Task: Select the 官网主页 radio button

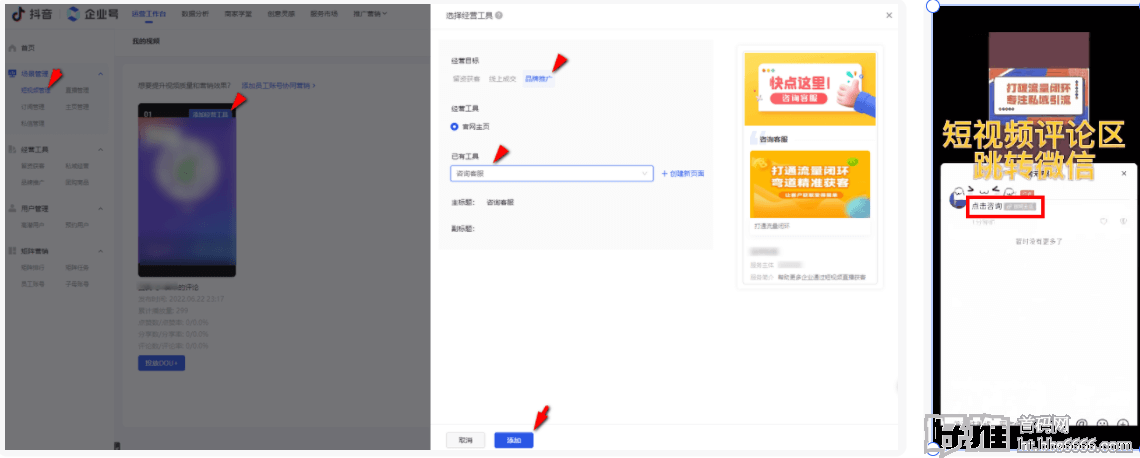Action: point(454,126)
